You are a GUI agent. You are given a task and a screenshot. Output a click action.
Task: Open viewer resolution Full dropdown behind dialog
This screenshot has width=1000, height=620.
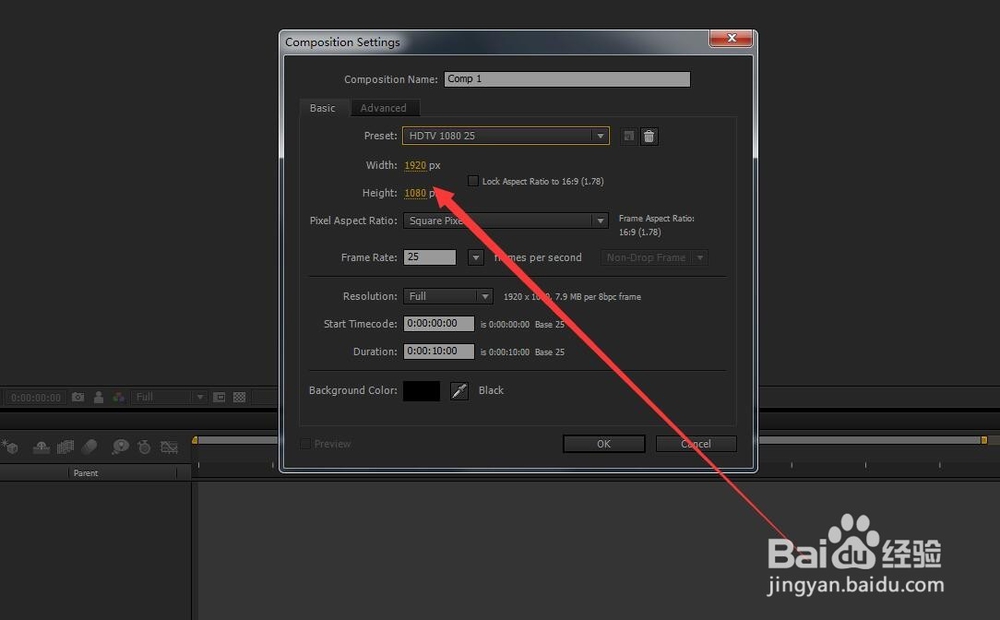[x=169, y=397]
